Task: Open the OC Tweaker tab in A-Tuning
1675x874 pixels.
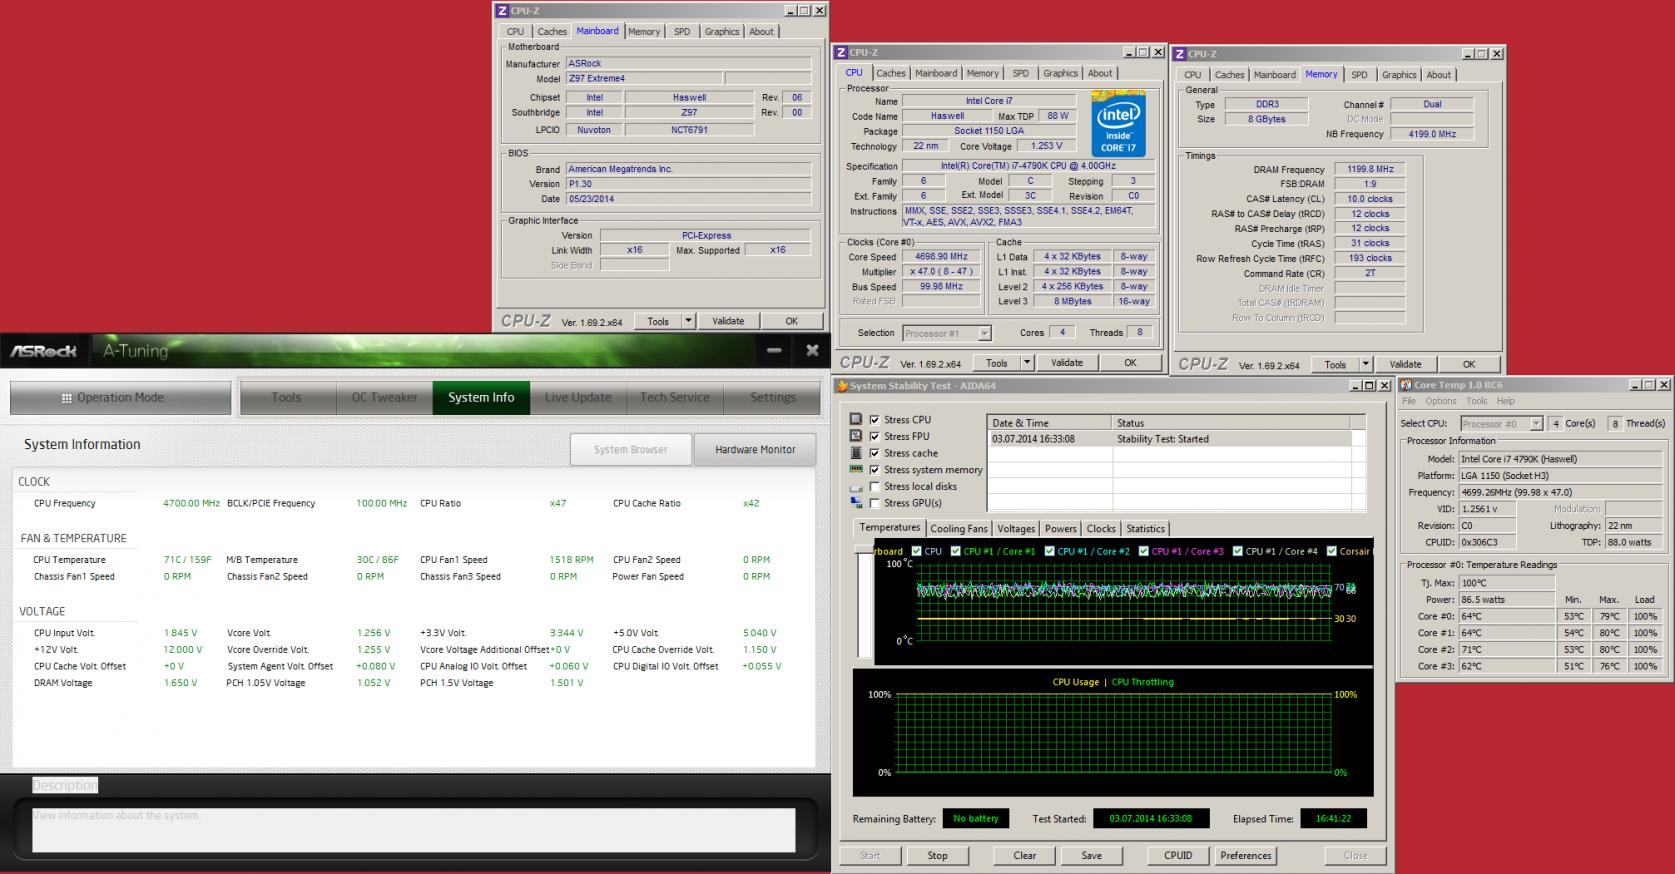Action: tap(385, 397)
